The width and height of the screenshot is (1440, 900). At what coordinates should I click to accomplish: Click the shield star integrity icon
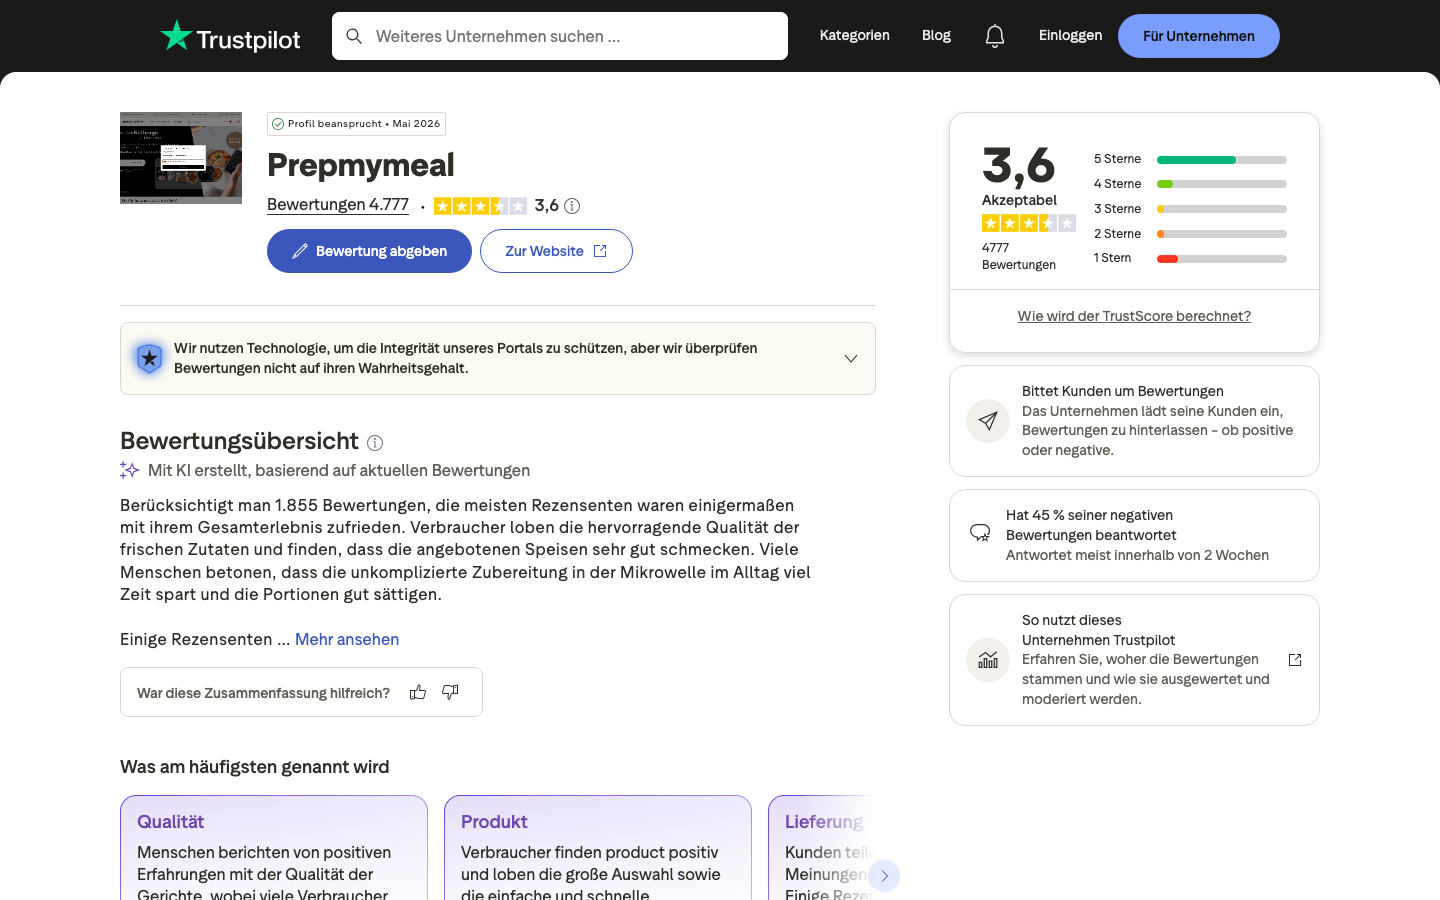pyautogui.click(x=149, y=358)
